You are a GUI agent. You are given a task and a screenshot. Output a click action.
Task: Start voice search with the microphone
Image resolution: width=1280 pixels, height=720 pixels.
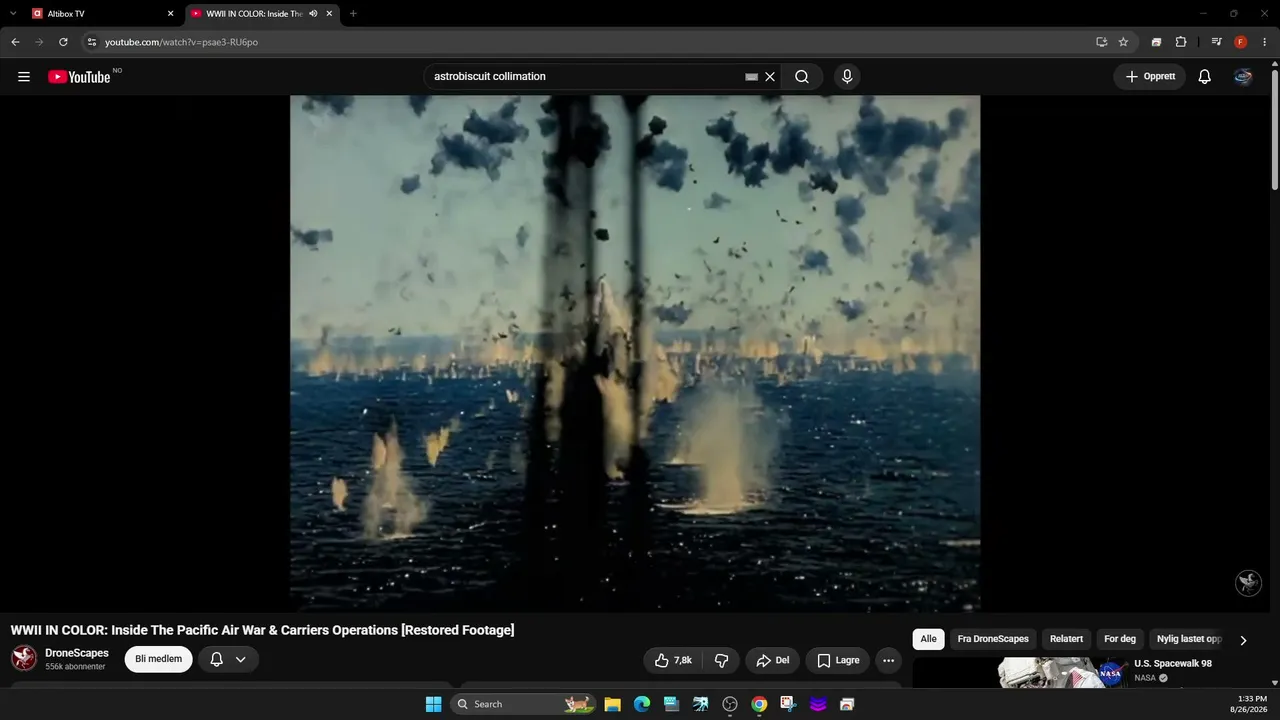pyautogui.click(x=847, y=77)
